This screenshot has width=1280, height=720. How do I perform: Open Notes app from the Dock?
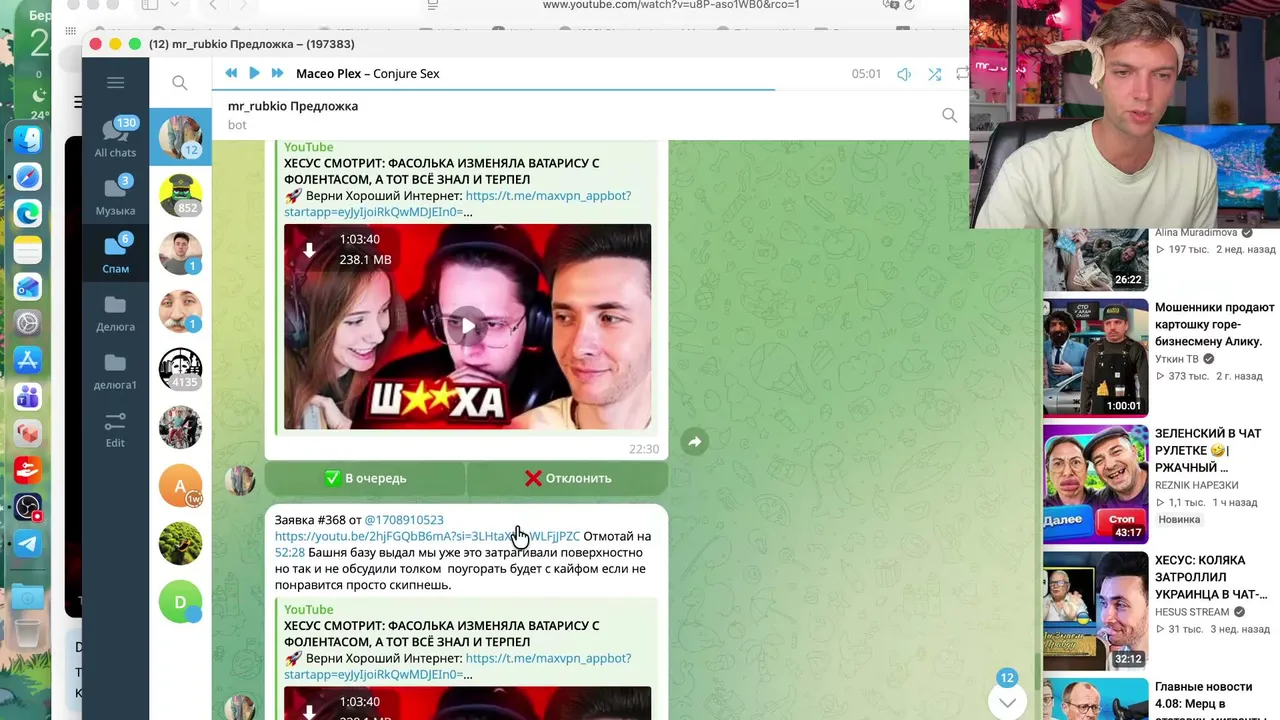[x=28, y=250]
